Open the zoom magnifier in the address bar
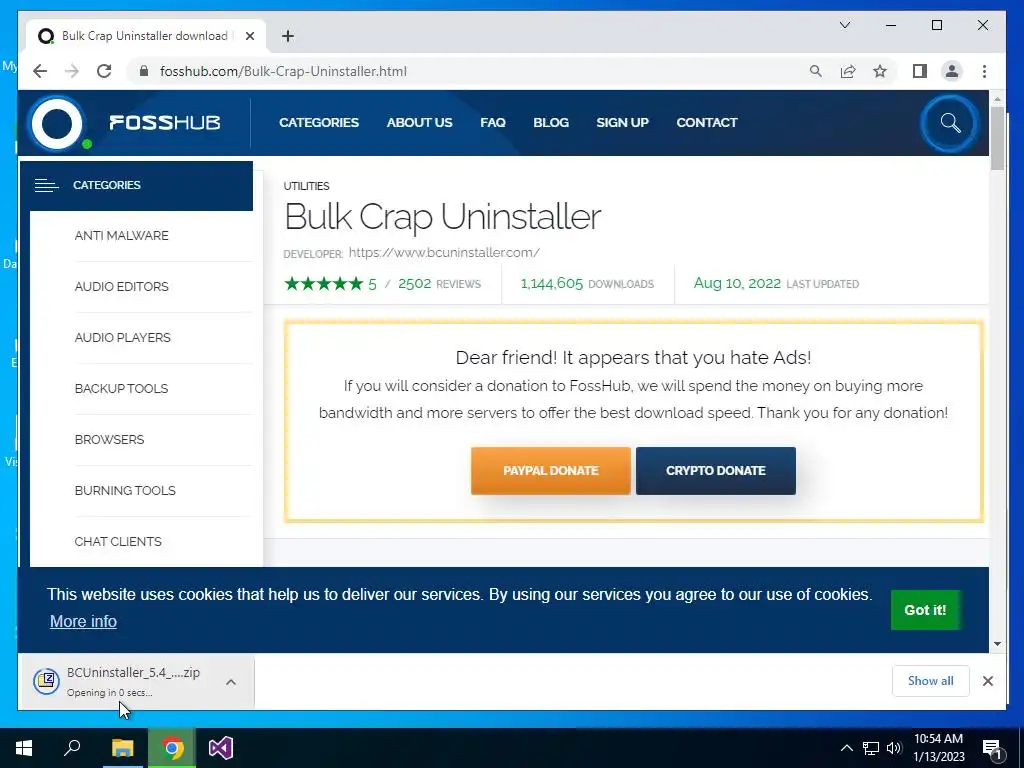1024x768 pixels. tap(816, 71)
